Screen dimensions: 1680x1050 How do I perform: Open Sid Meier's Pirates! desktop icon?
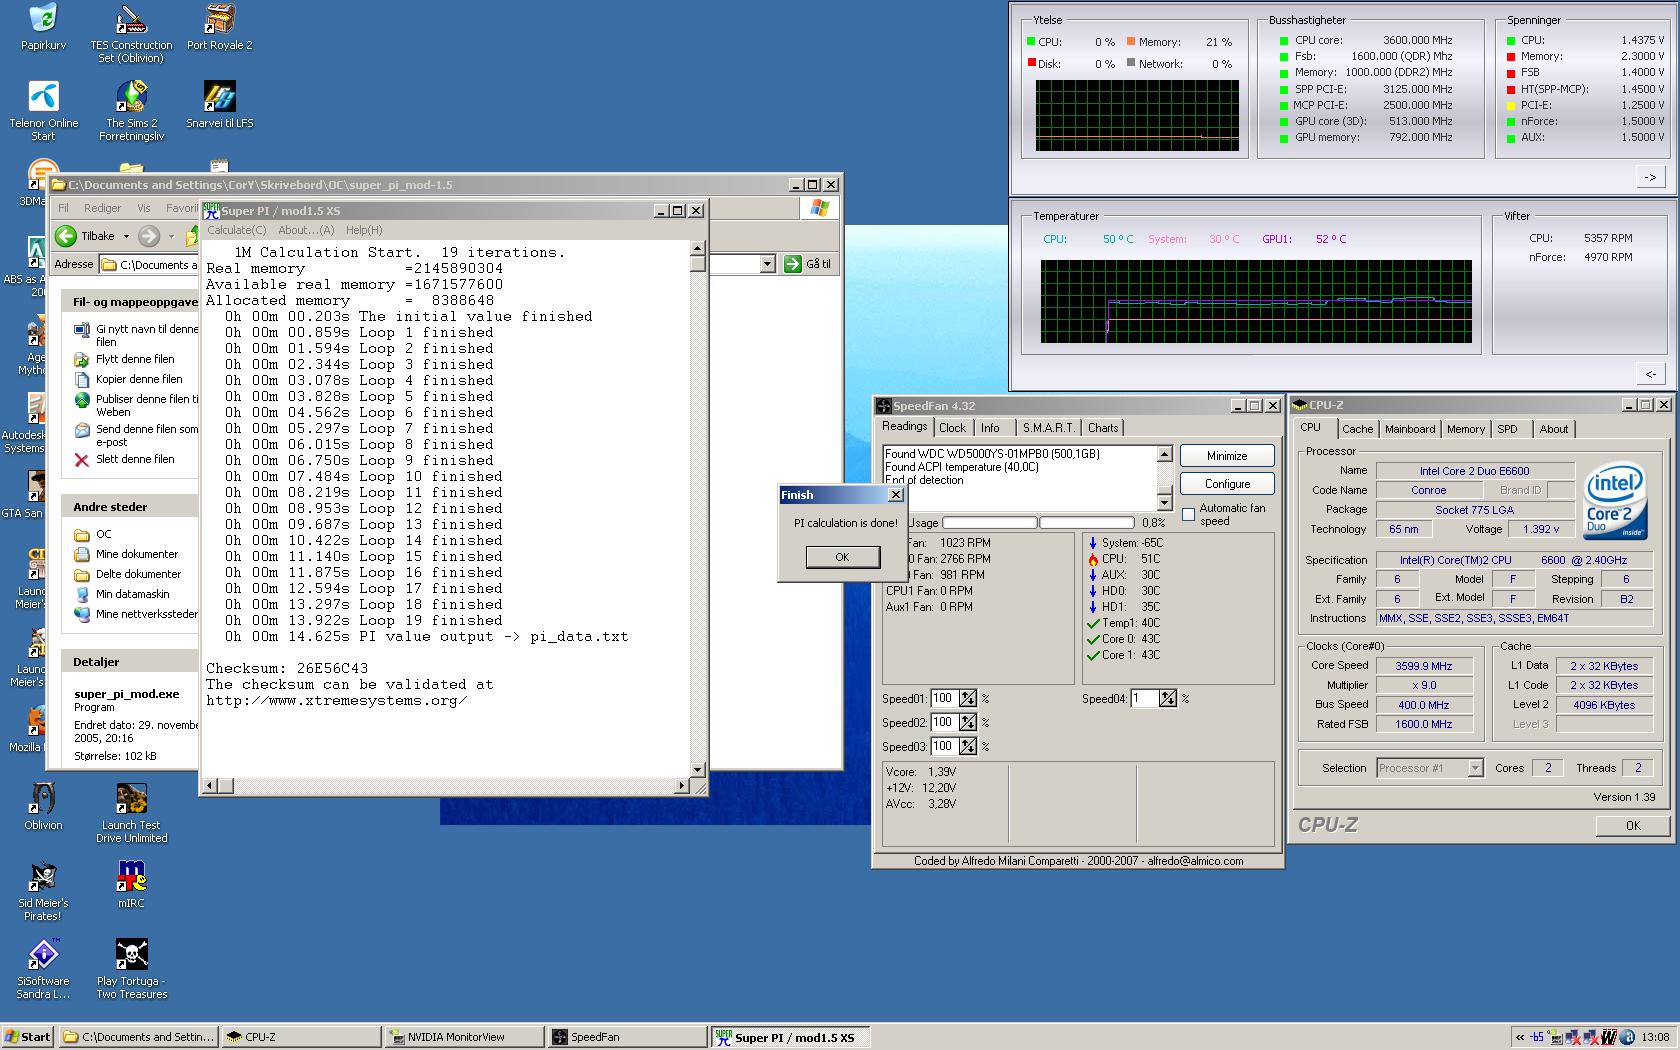(43, 891)
